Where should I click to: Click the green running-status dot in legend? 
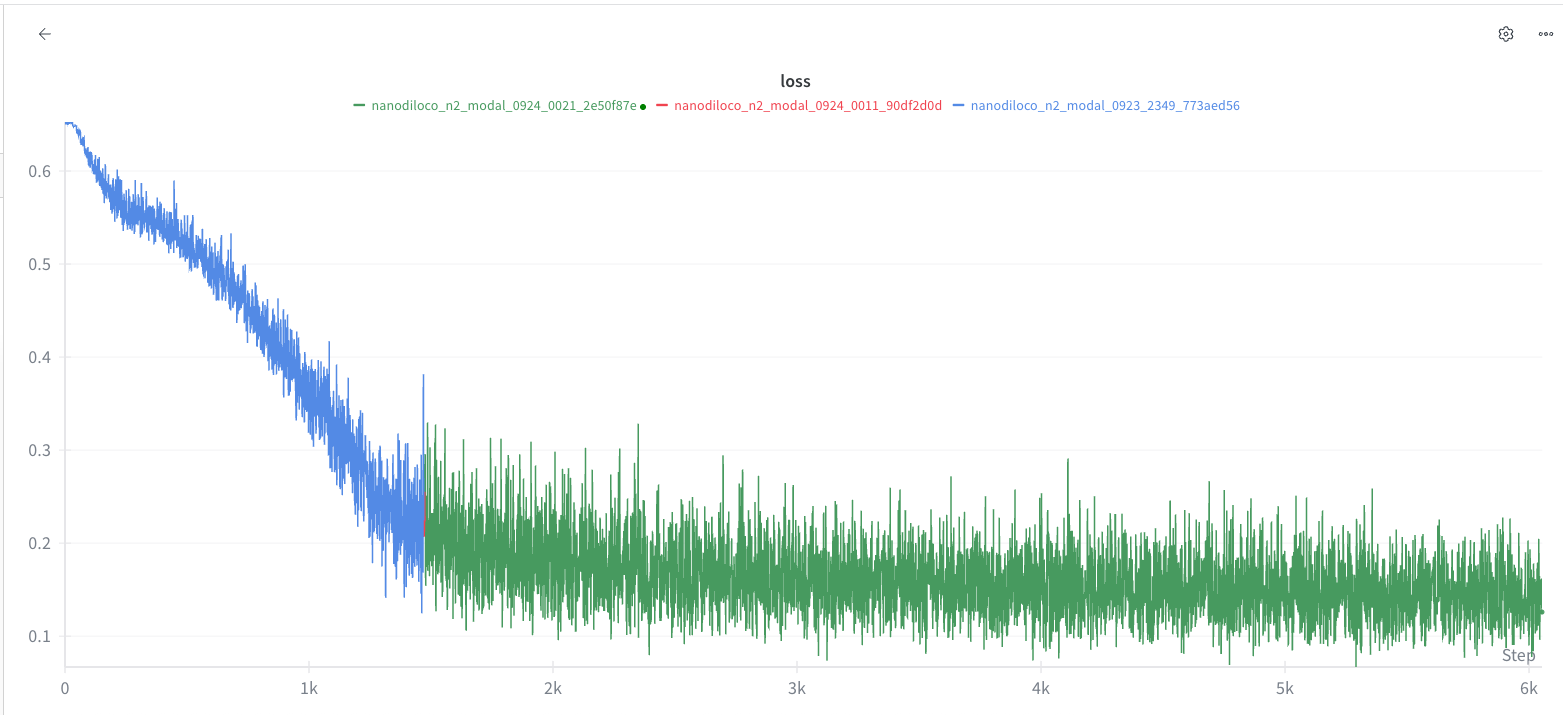642,106
